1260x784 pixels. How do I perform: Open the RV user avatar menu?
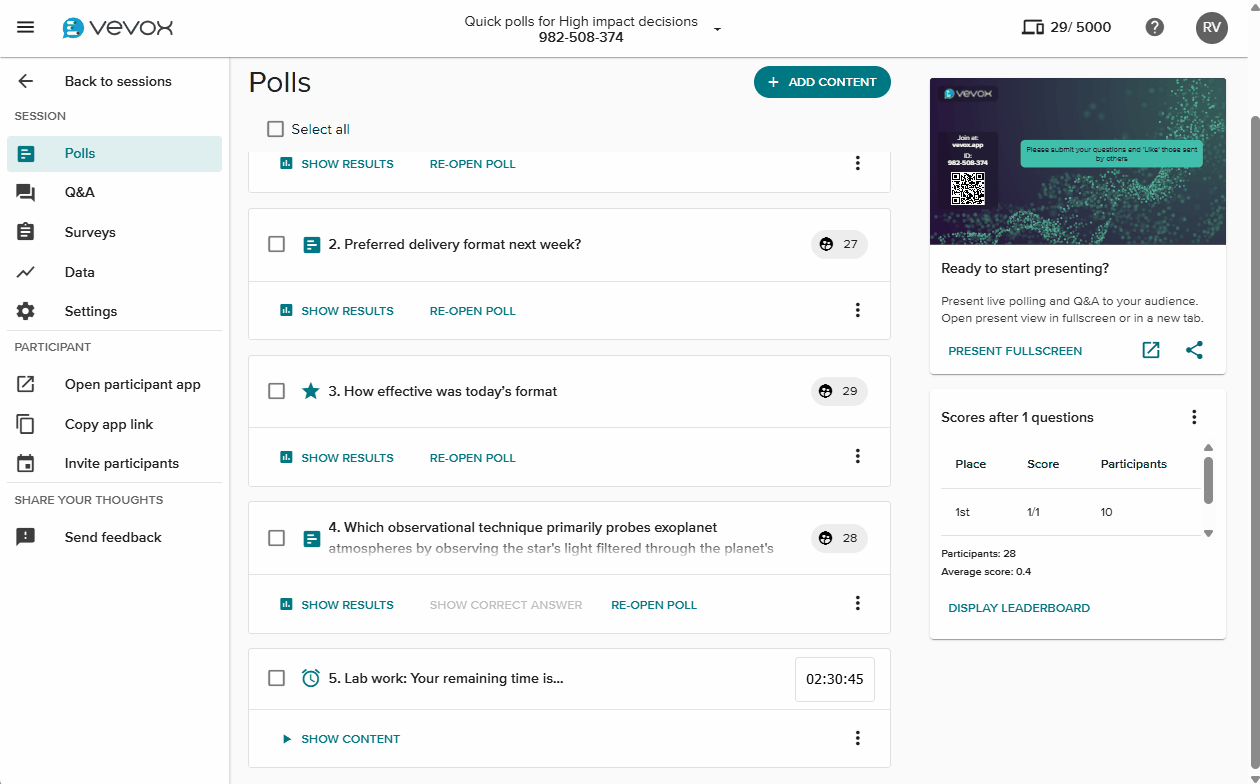coord(1211,27)
